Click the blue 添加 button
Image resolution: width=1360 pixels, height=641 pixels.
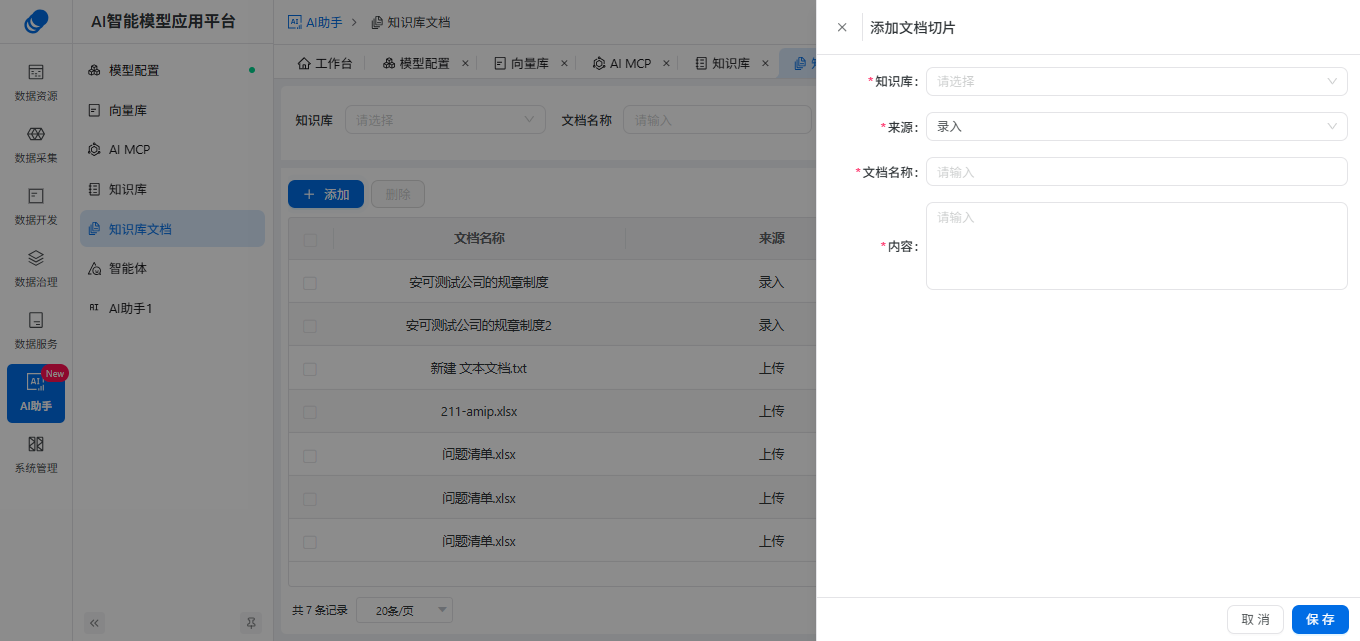click(326, 194)
